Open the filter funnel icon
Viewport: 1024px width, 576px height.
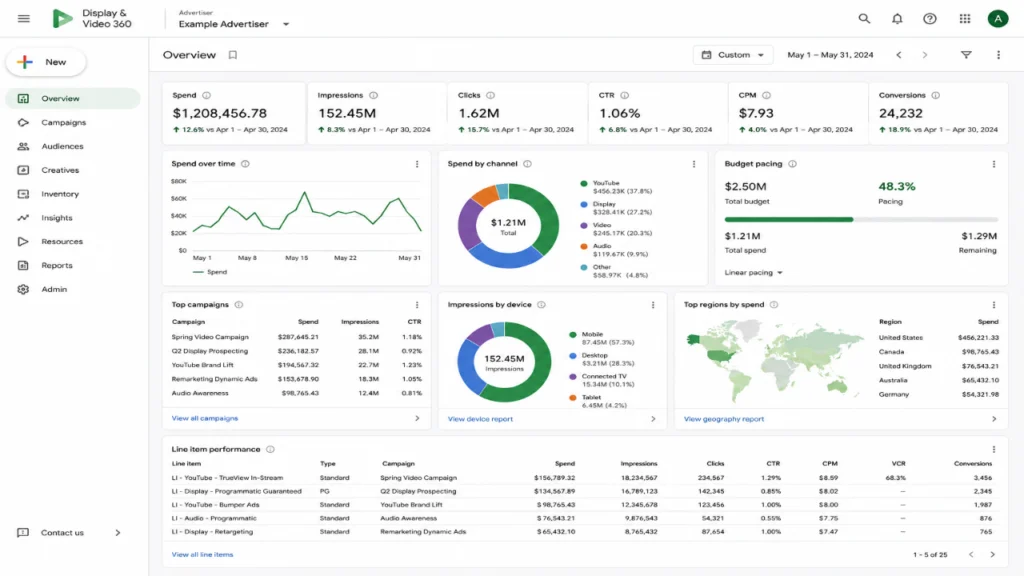(966, 55)
